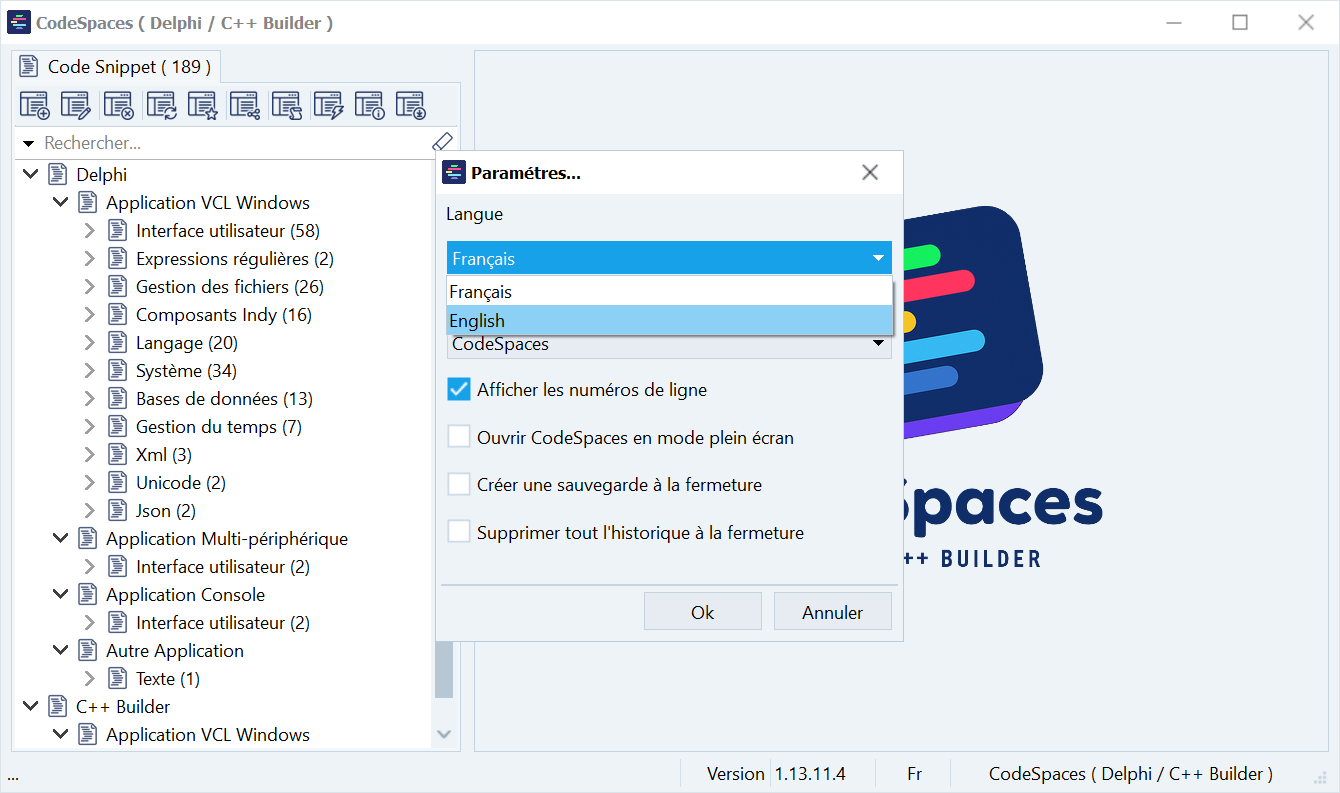Viewport: 1340px width, 793px height.
Task: Clear the search with the eraser icon
Action: (x=442, y=143)
